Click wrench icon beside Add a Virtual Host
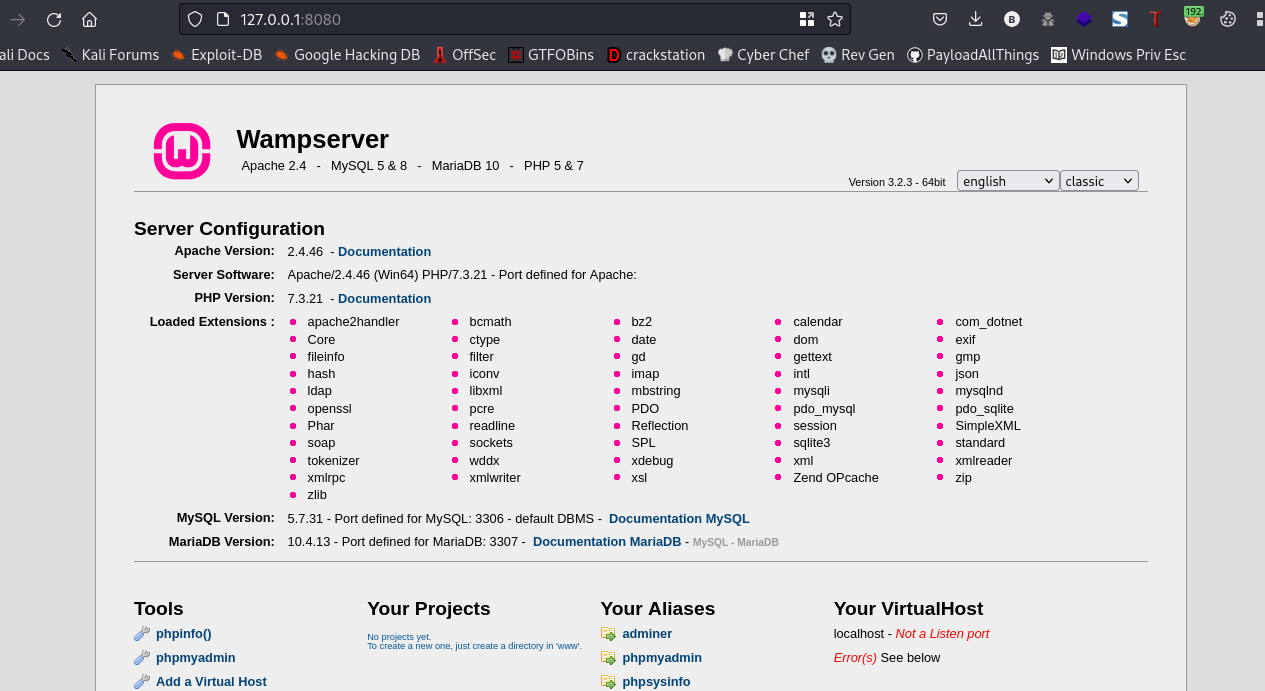This screenshot has width=1265, height=691. point(142,682)
